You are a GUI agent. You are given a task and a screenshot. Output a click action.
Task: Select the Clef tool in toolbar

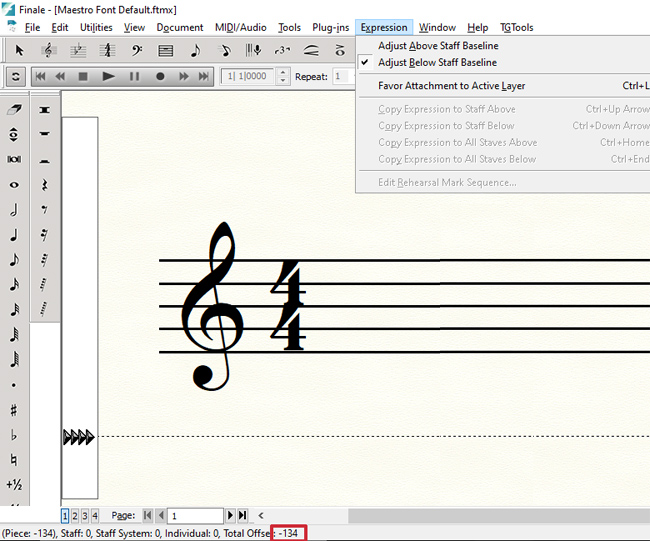[x=136, y=50]
